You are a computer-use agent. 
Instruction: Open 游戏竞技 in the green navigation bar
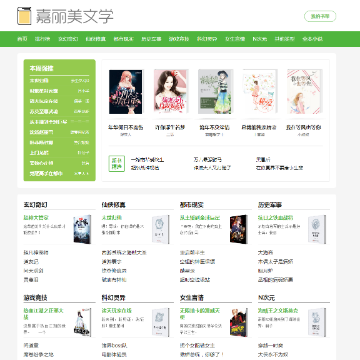coord(179,39)
